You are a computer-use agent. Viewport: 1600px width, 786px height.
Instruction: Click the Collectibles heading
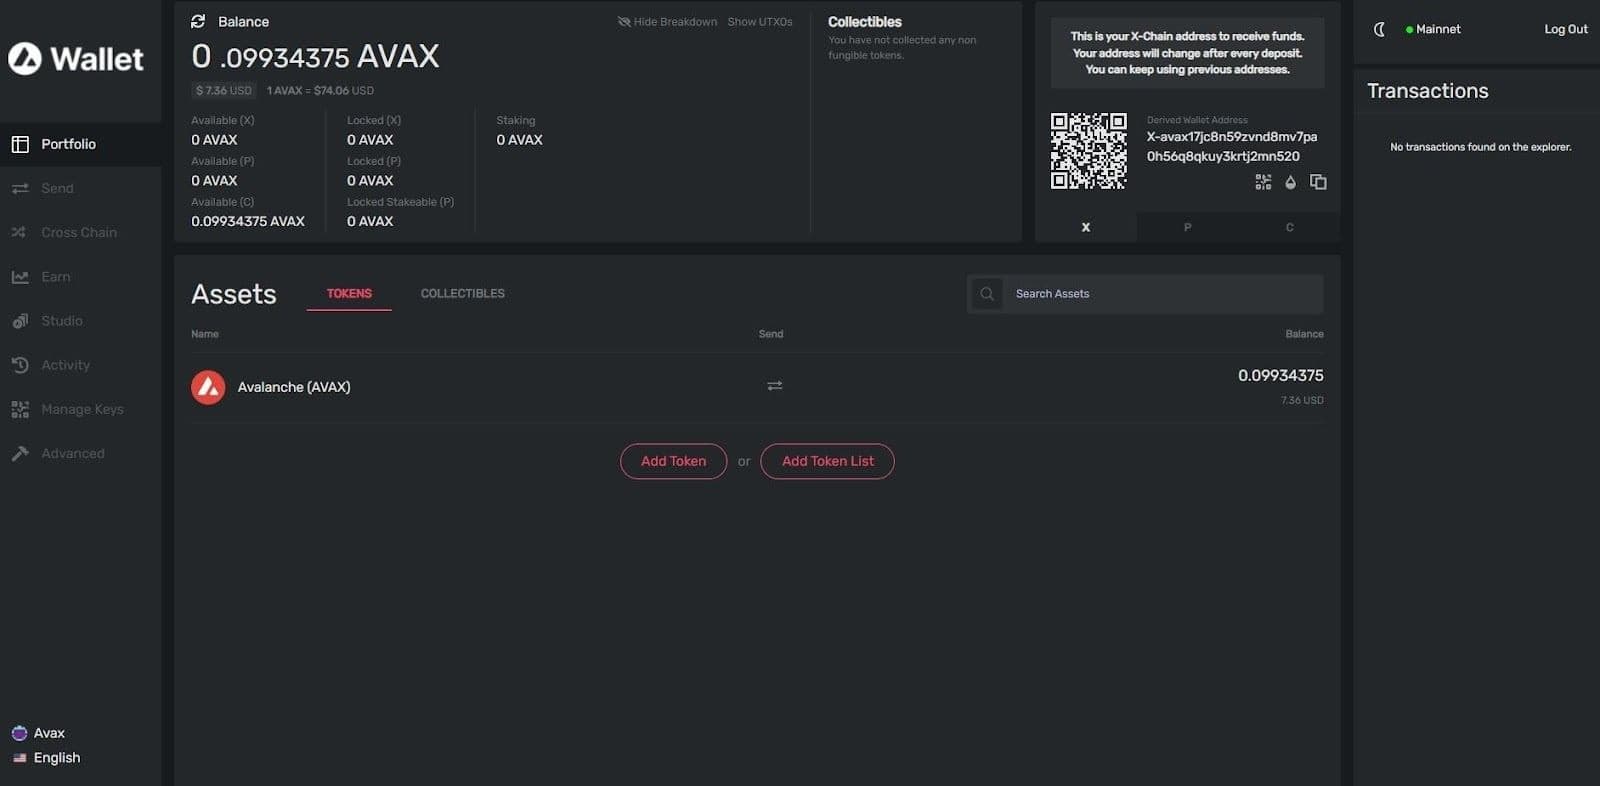point(865,22)
